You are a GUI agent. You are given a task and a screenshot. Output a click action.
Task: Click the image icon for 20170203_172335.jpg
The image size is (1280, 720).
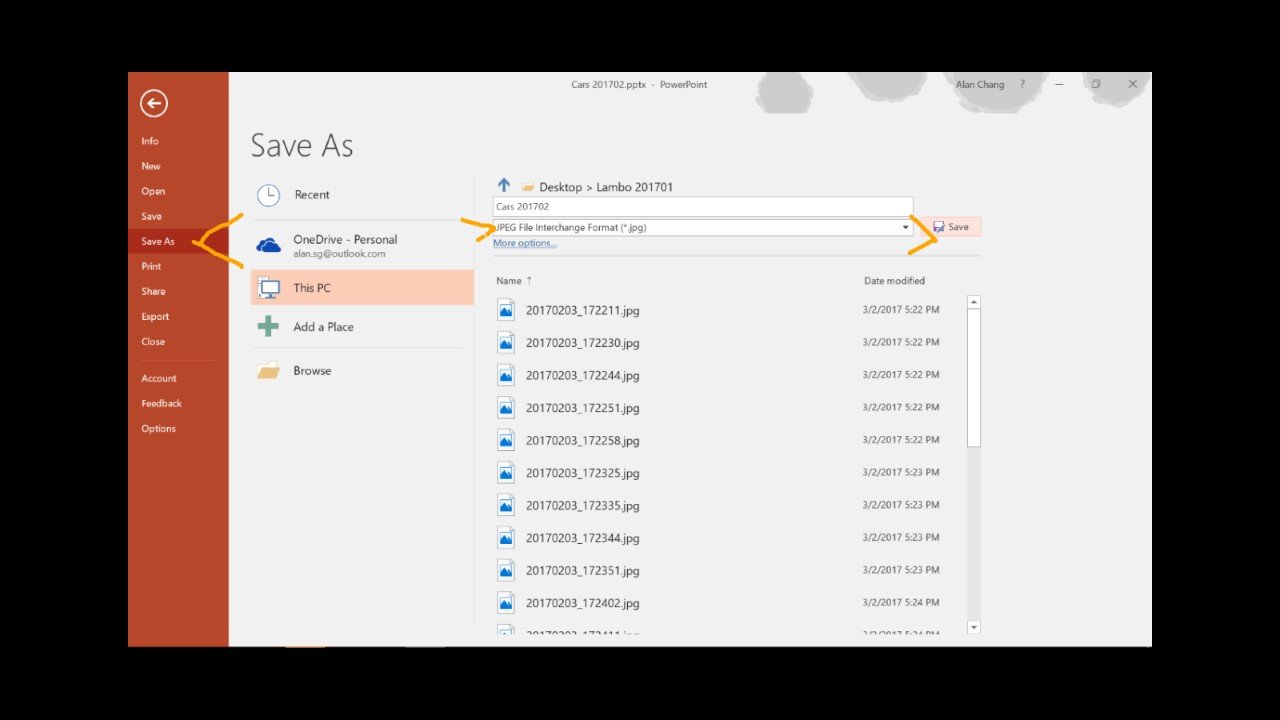click(x=506, y=505)
